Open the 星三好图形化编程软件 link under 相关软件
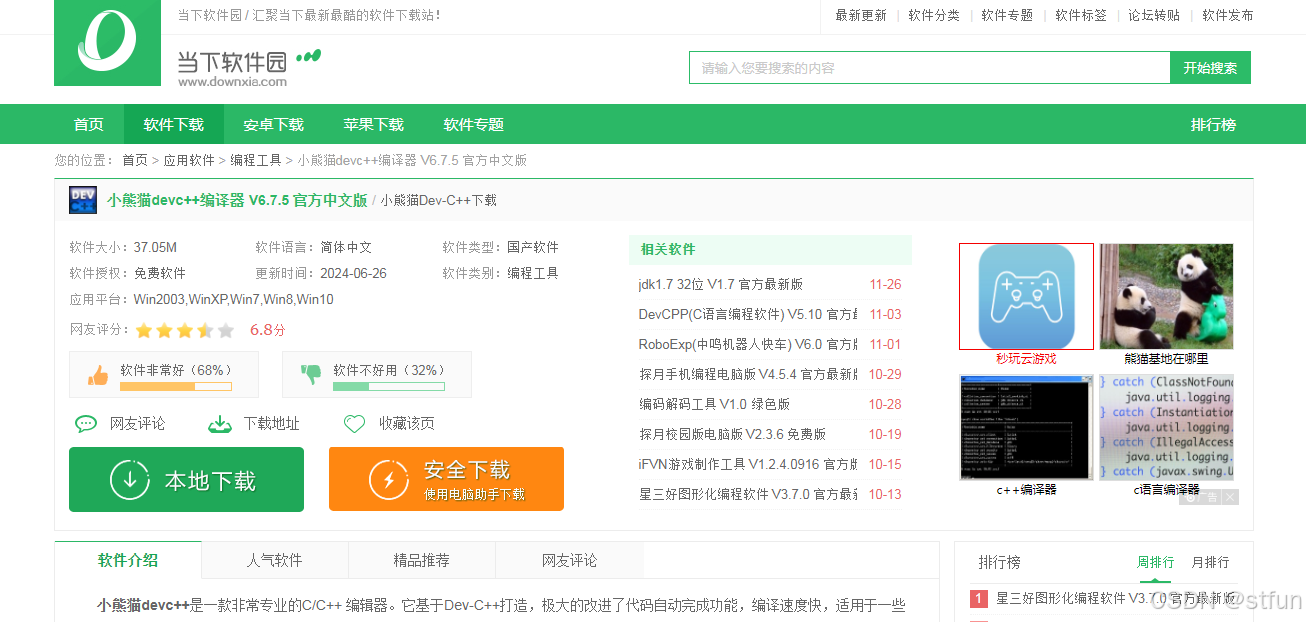 coord(747,494)
